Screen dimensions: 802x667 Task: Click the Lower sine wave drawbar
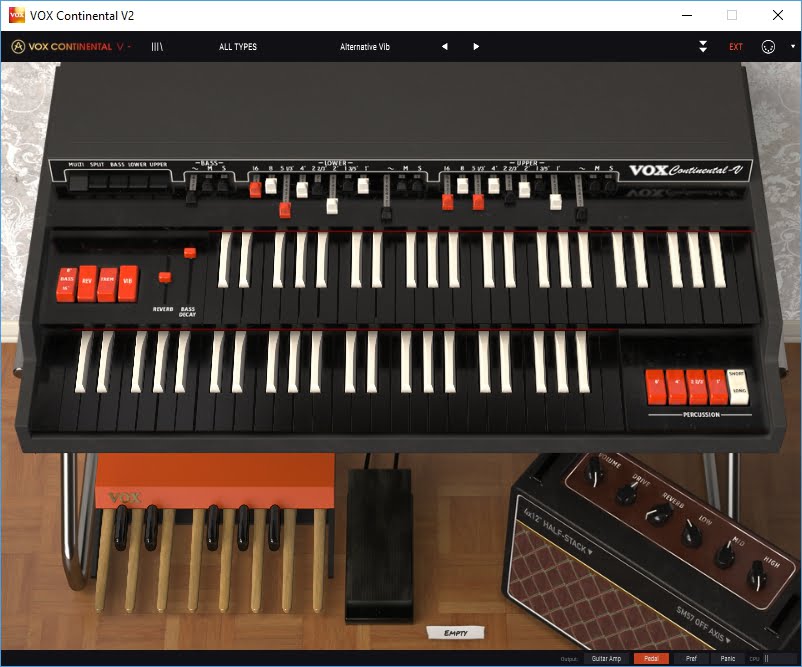click(387, 214)
